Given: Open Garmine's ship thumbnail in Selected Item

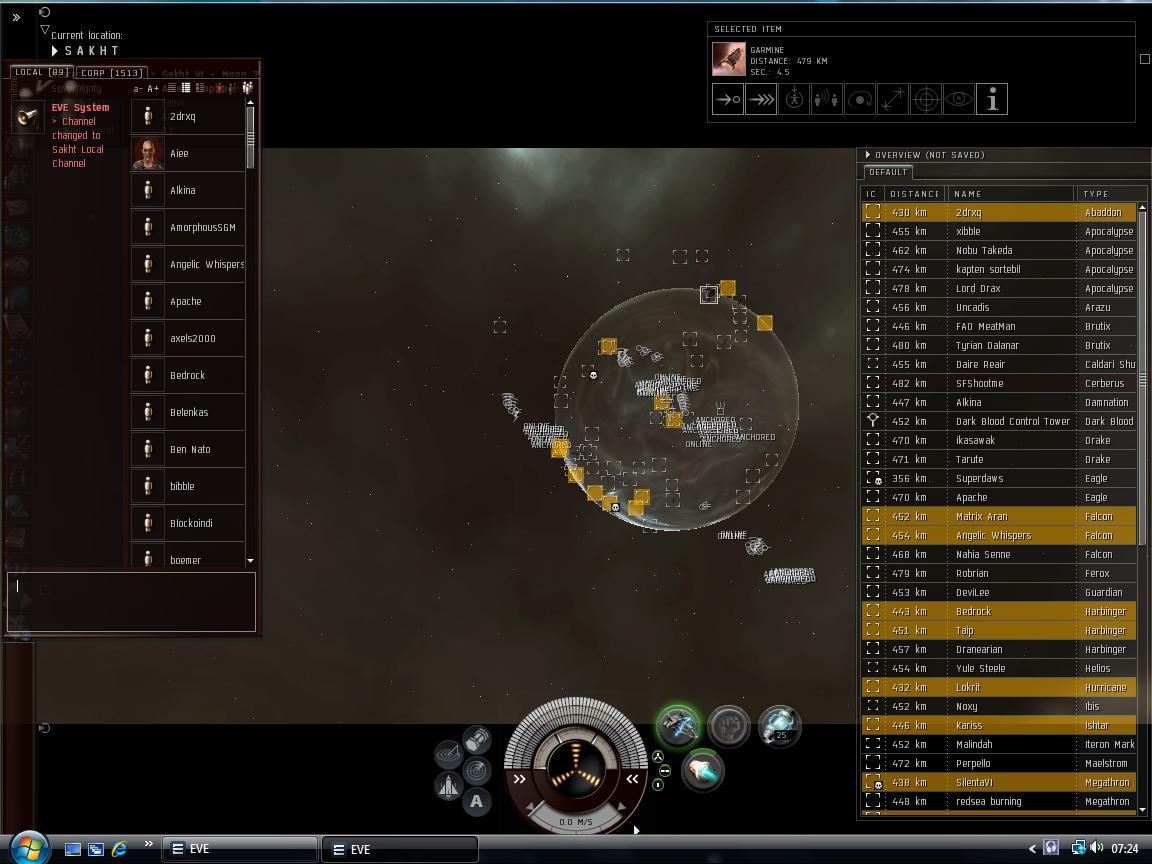Looking at the screenshot, I should (x=729, y=60).
